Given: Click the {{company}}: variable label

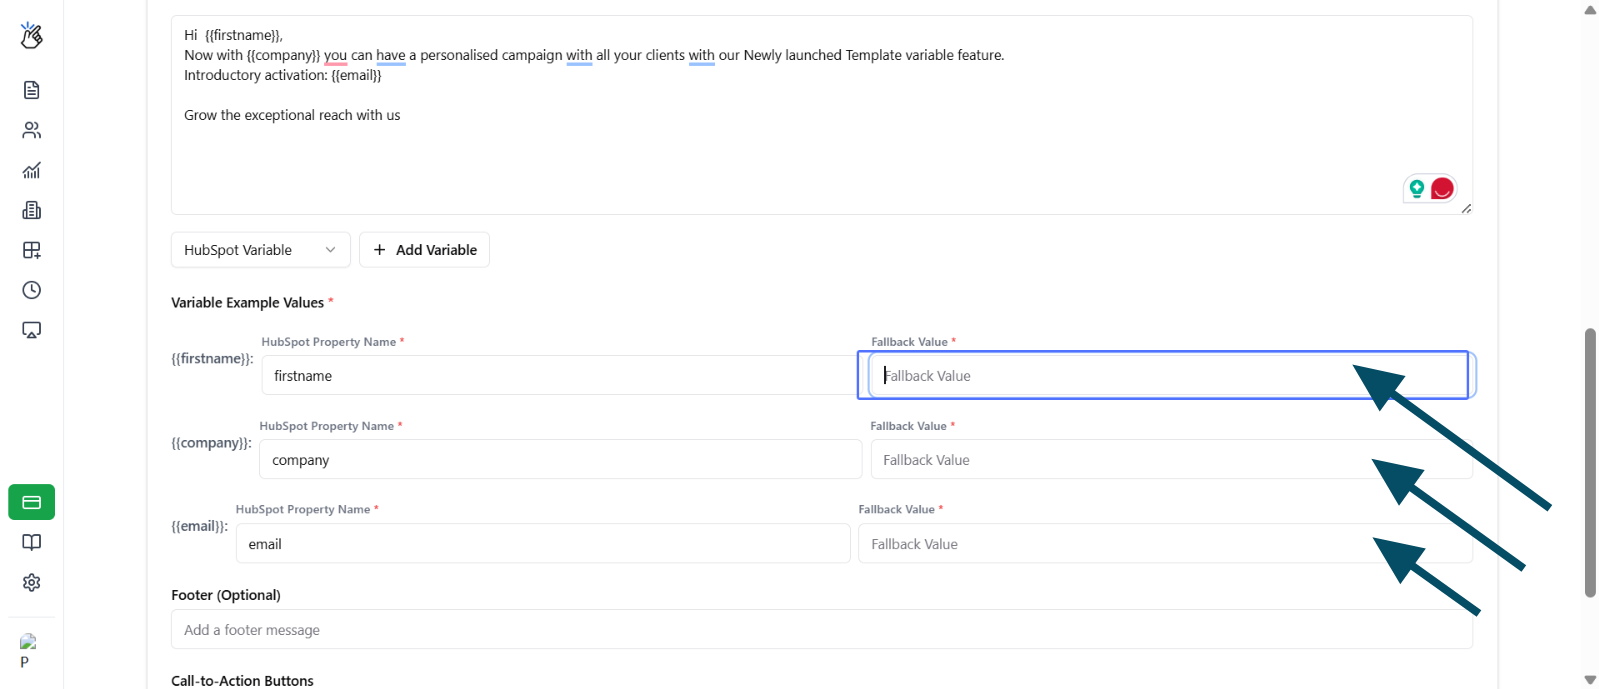Looking at the screenshot, I should tap(211, 443).
